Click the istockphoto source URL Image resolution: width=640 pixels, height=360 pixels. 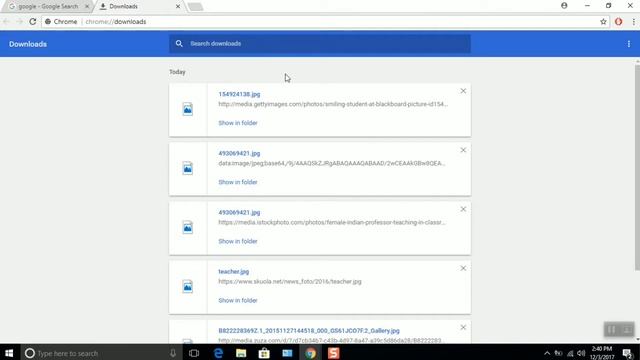332,222
